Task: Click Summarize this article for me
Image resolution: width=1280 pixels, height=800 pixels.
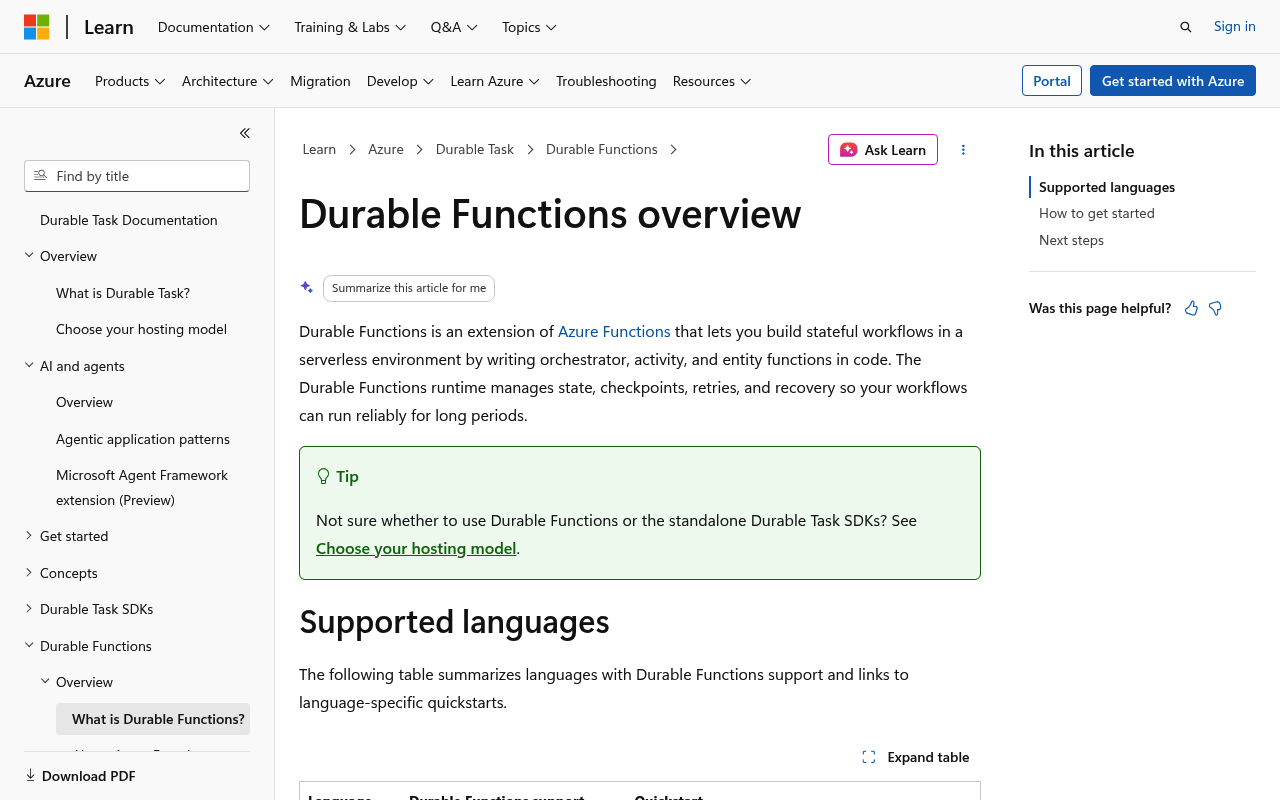Action: [409, 288]
